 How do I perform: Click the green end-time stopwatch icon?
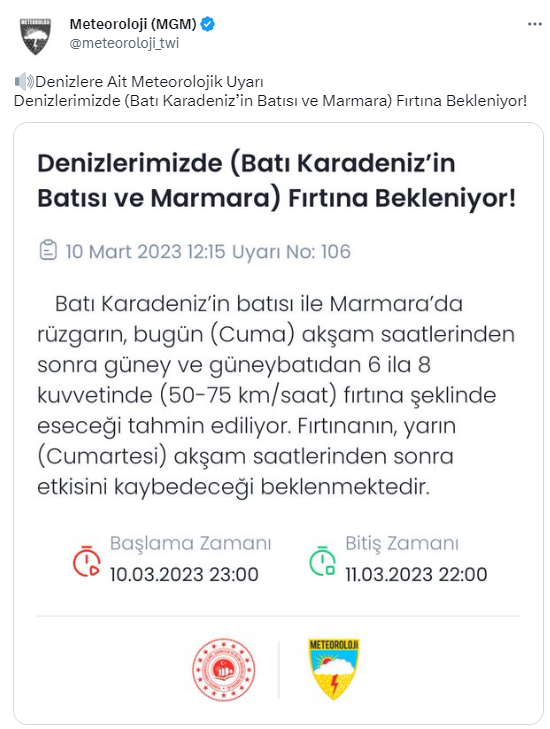pos(322,561)
